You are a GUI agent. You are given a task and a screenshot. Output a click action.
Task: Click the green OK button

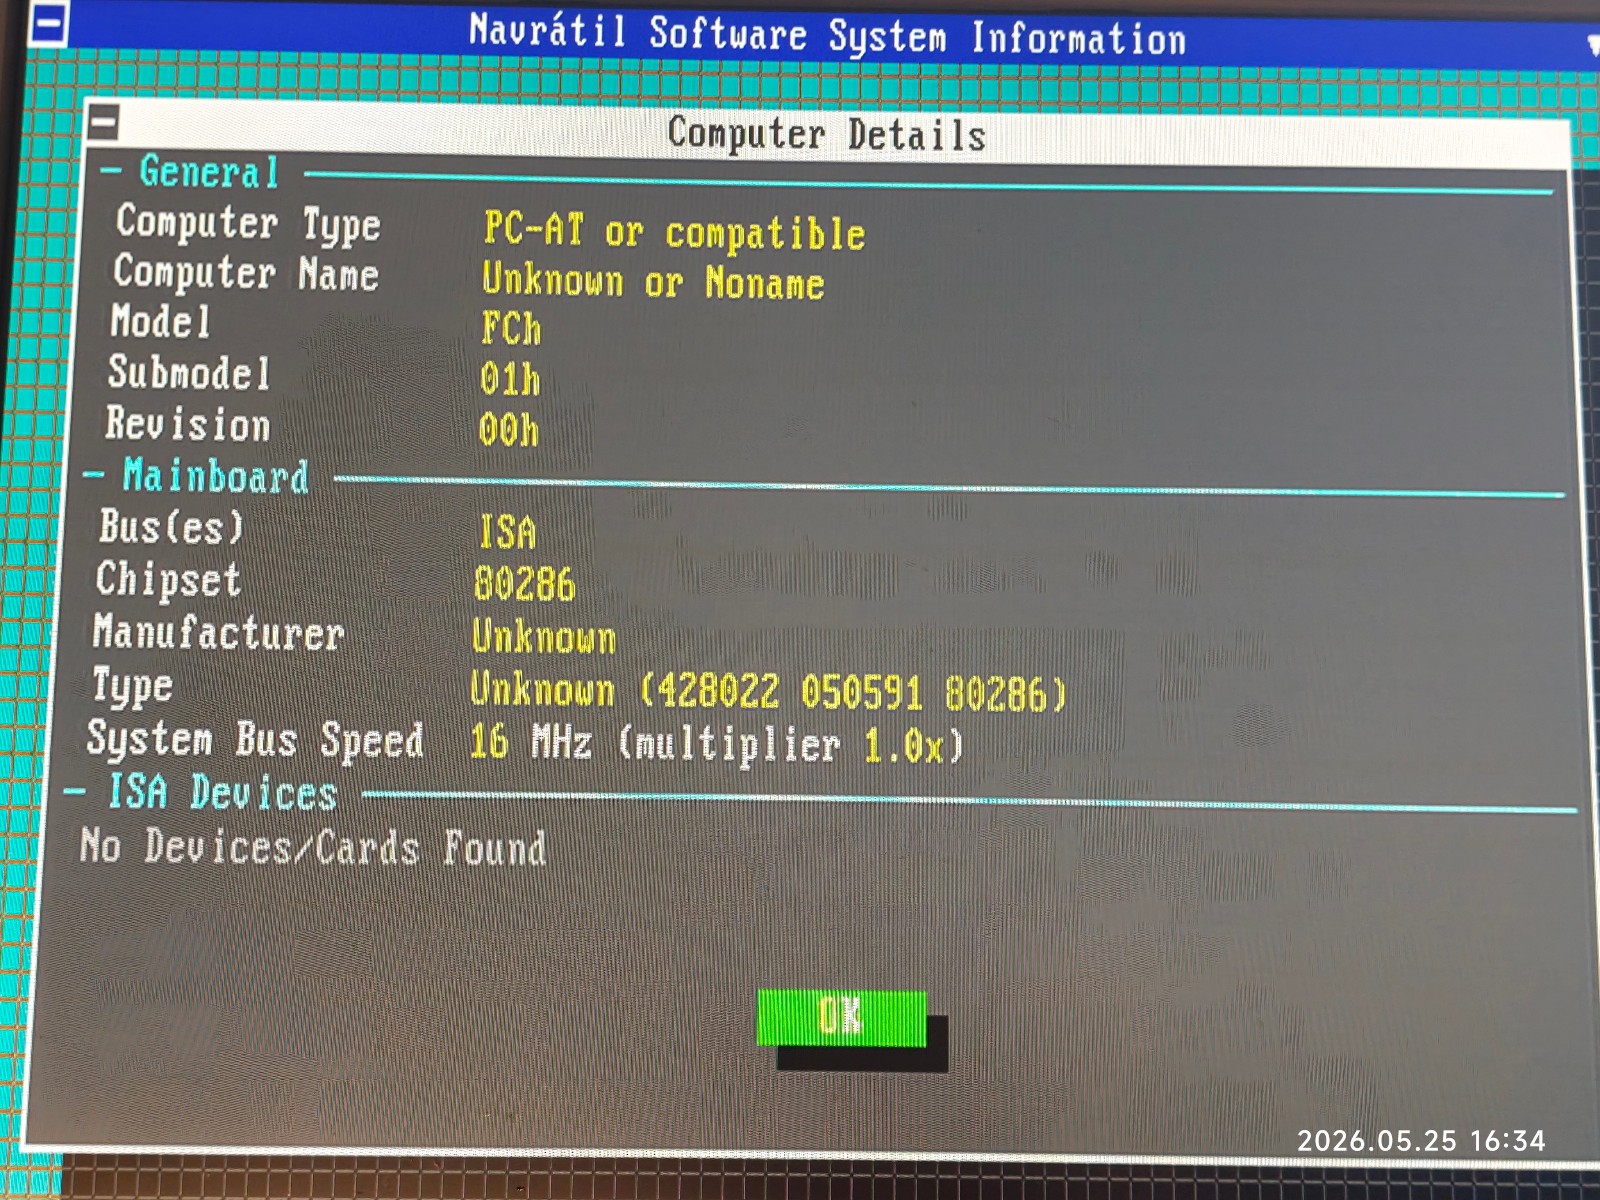tap(841, 1017)
